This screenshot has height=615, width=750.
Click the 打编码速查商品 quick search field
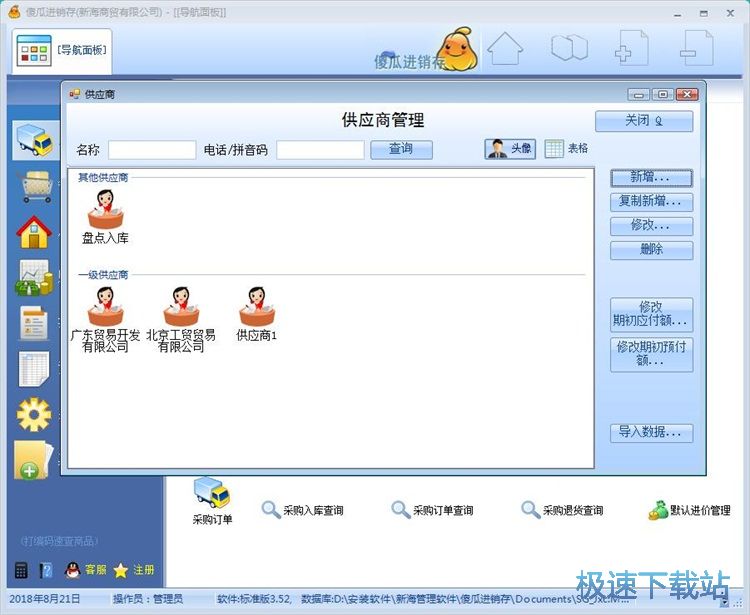coord(60,541)
